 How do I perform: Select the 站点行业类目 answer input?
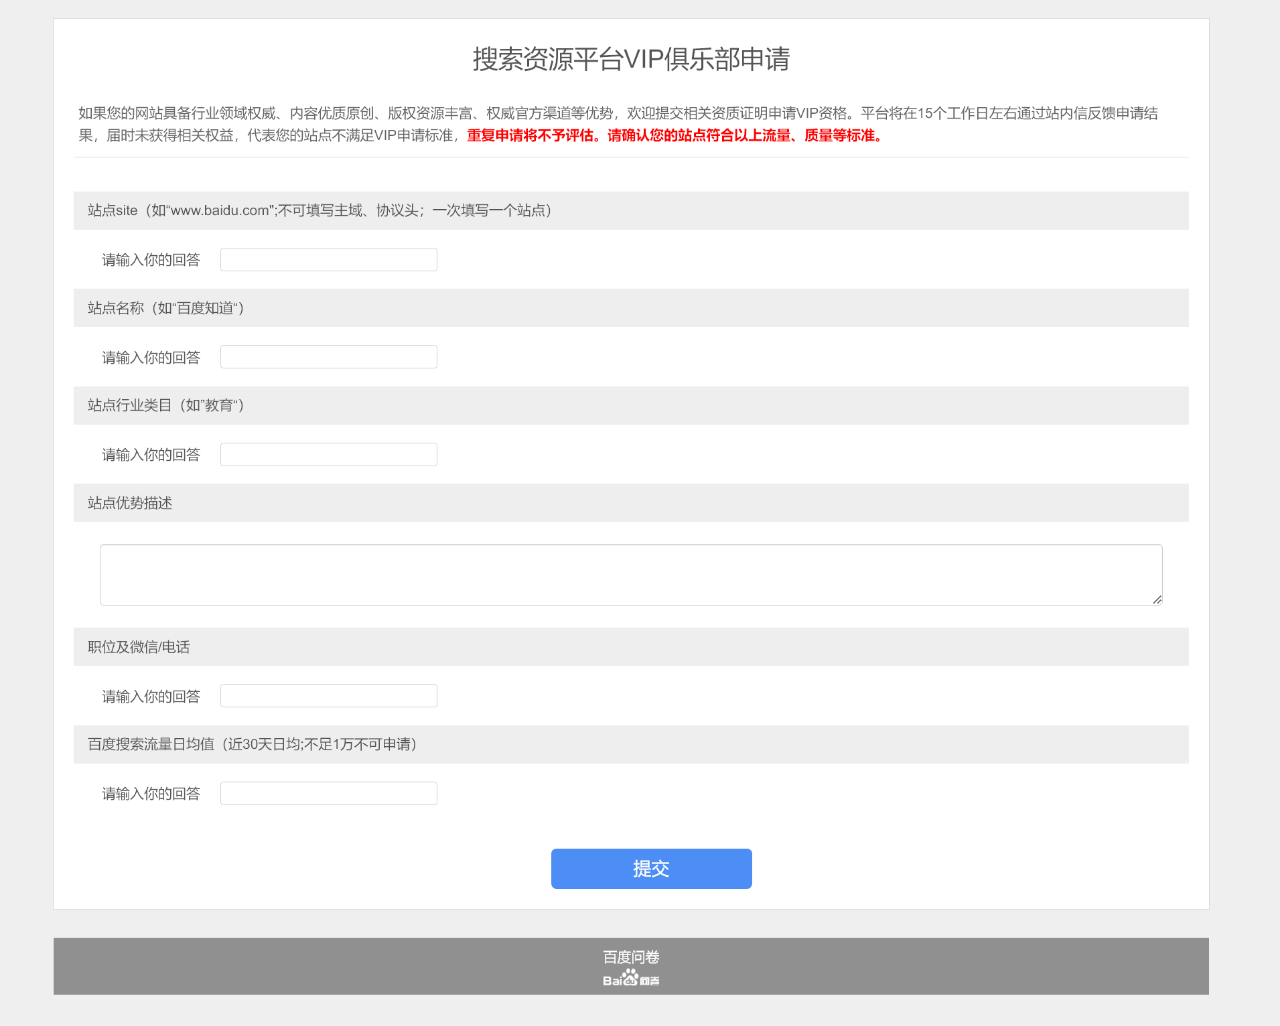[328, 455]
